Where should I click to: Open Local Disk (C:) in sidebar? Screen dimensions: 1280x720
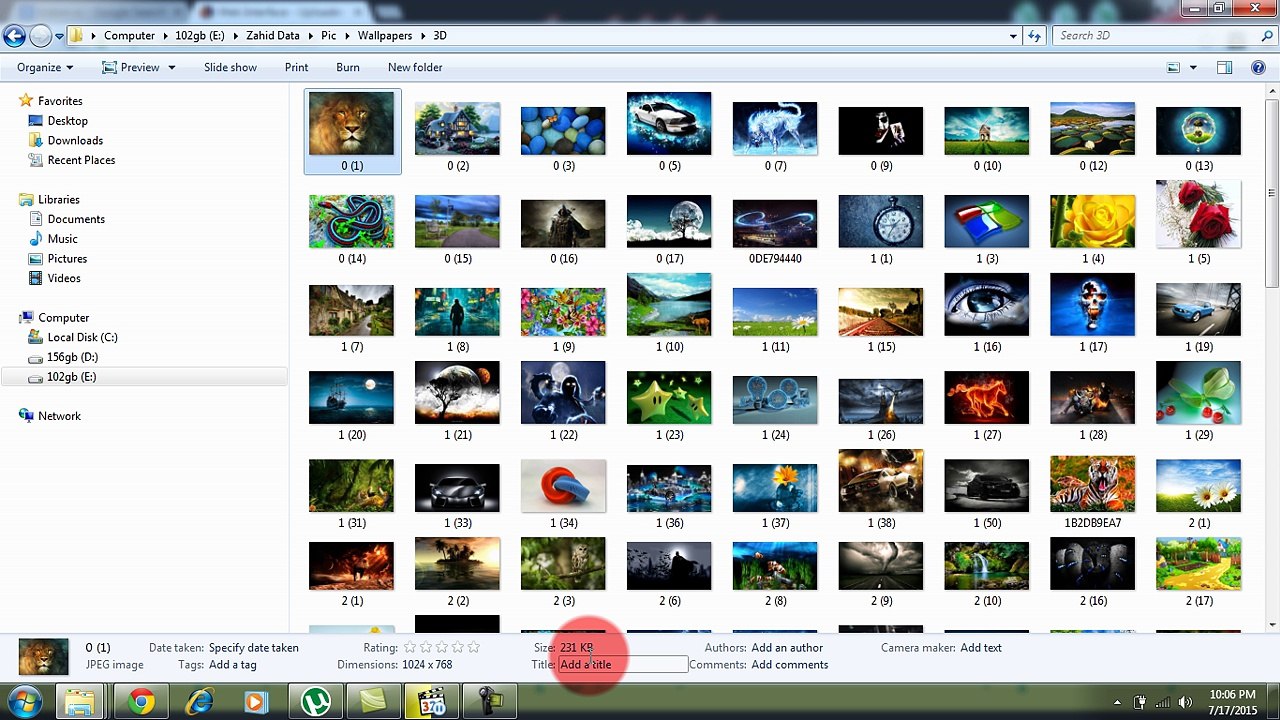pyautogui.click(x=82, y=337)
